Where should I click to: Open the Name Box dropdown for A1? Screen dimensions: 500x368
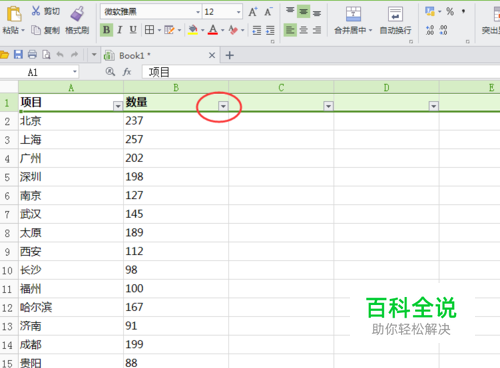pyautogui.click(x=75, y=72)
